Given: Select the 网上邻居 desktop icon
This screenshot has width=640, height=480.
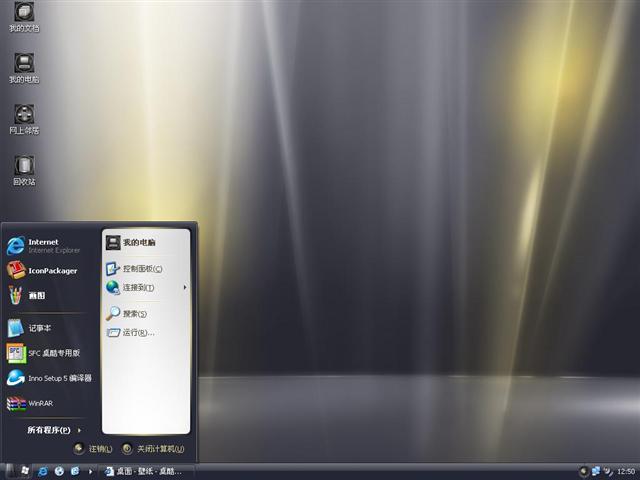Looking at the screenshot, I should pos(24,119).
